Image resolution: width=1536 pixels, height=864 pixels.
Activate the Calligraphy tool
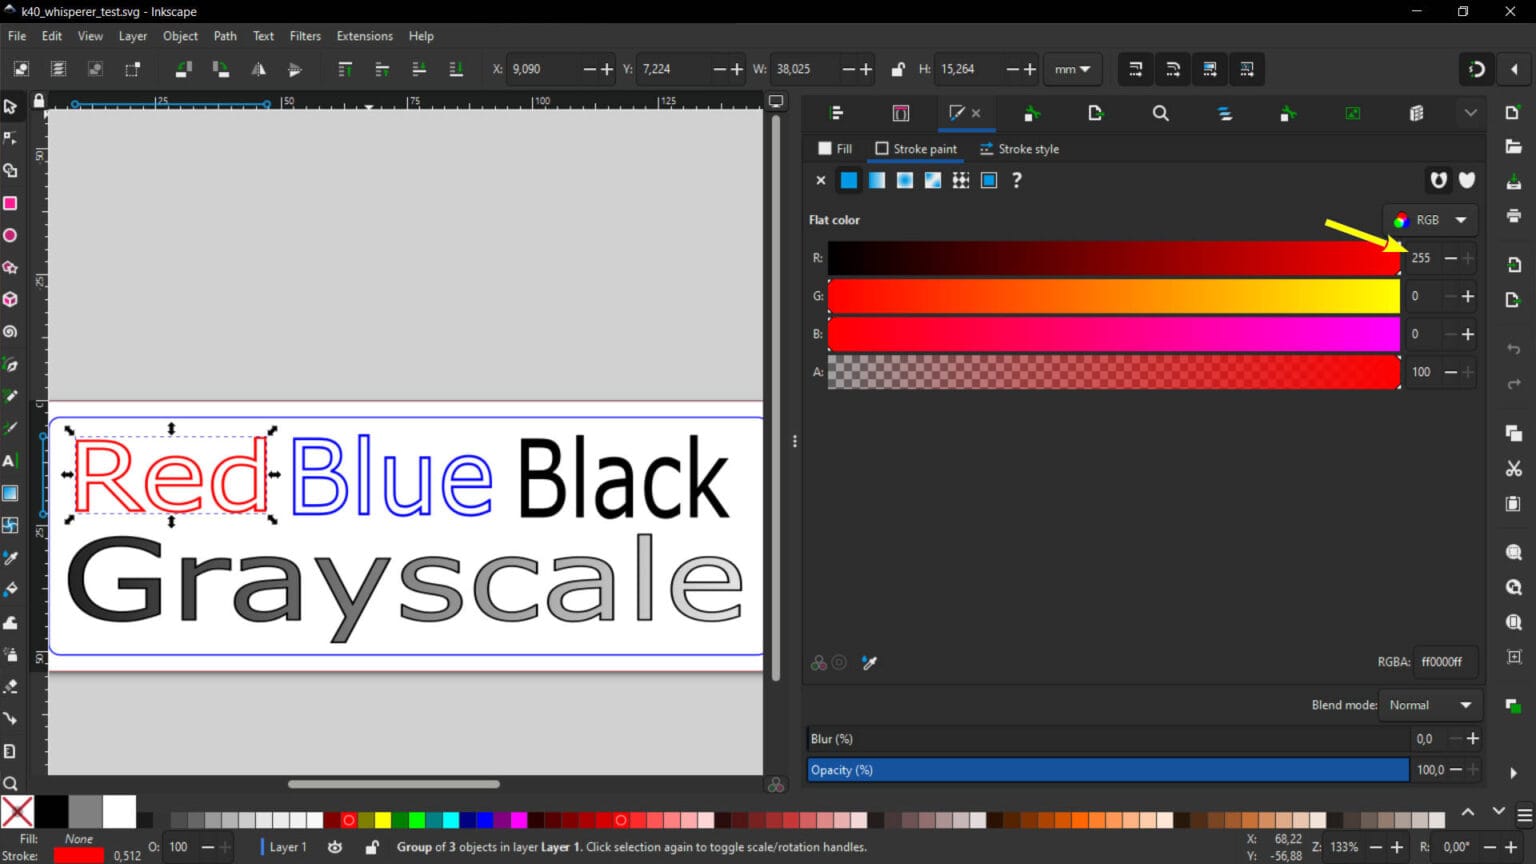[x=10, y=428]
